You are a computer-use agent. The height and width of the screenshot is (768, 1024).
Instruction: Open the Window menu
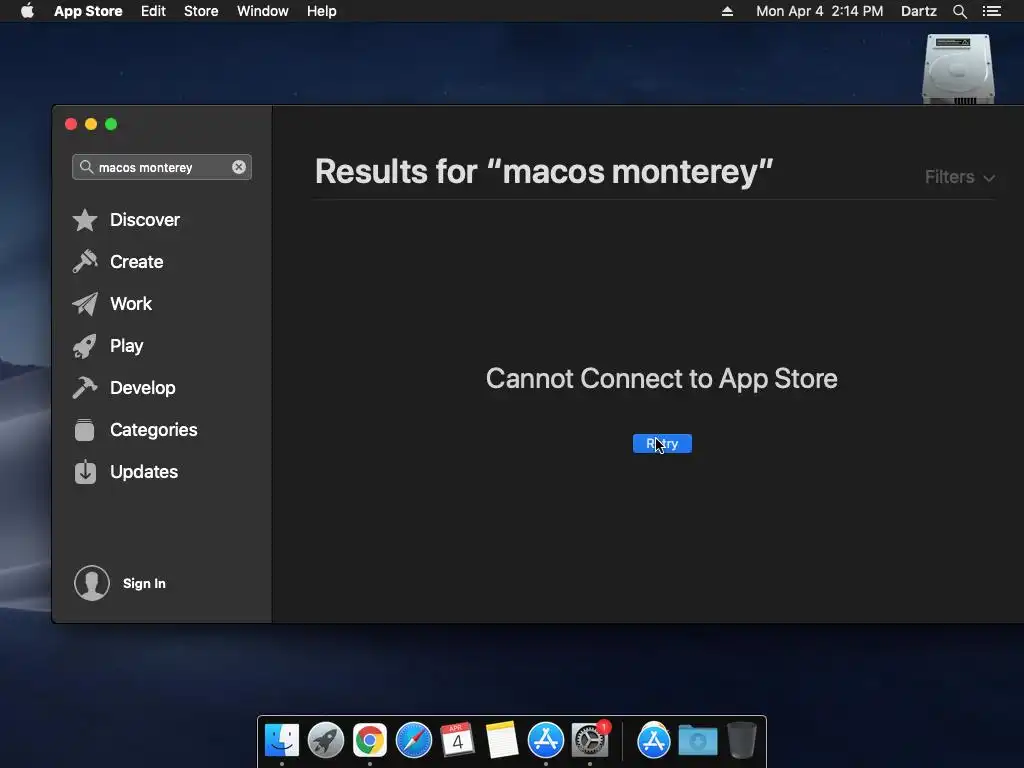coord(263,11)
